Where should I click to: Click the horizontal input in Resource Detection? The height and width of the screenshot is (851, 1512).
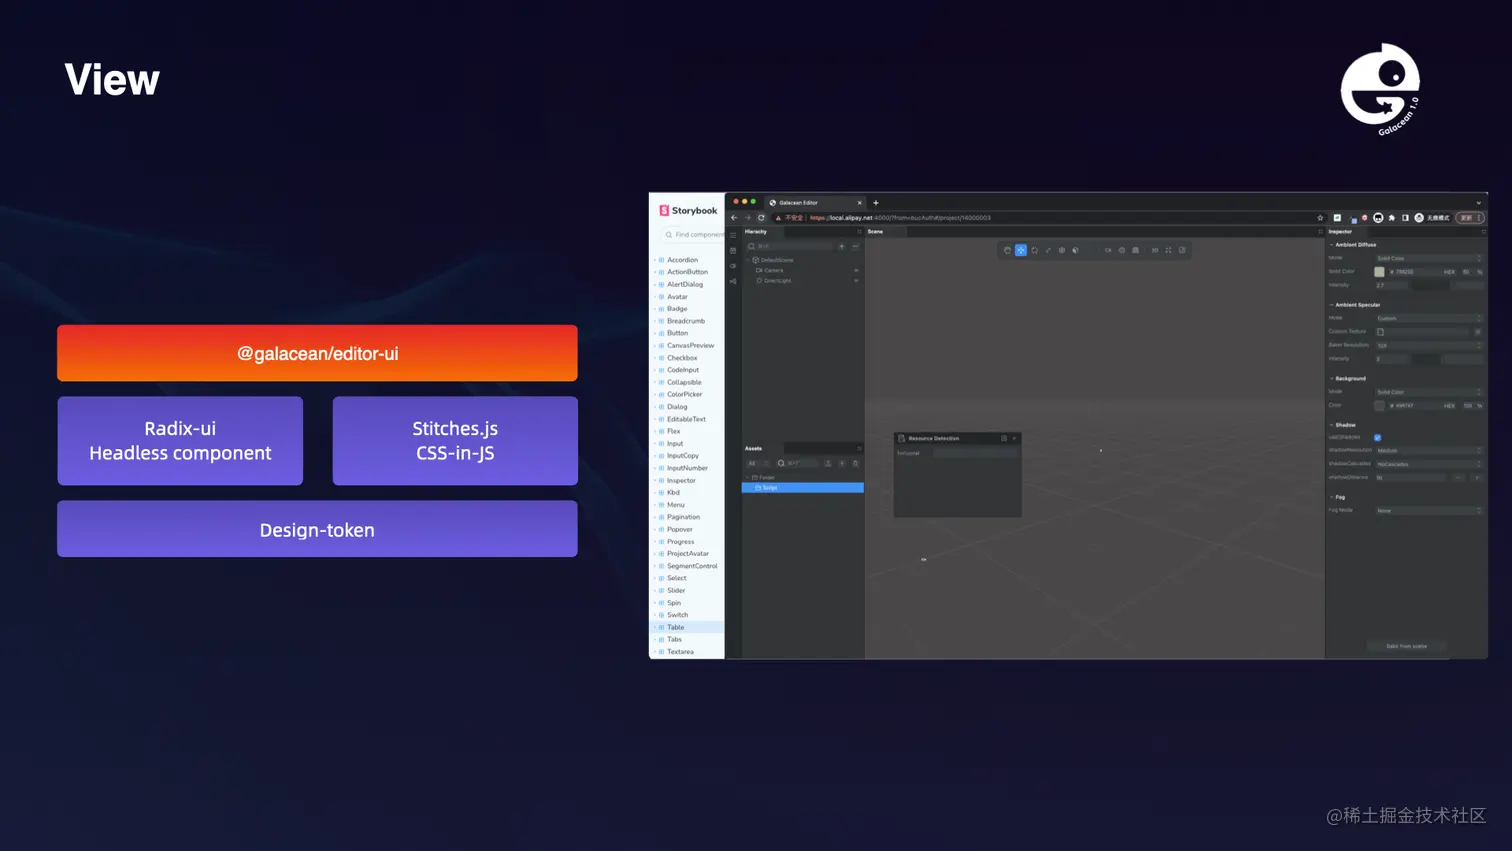975,453
